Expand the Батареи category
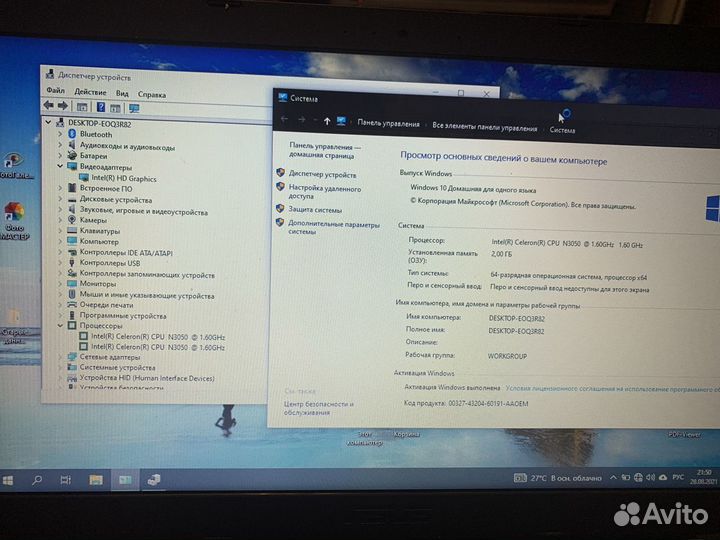 [60, 155]
